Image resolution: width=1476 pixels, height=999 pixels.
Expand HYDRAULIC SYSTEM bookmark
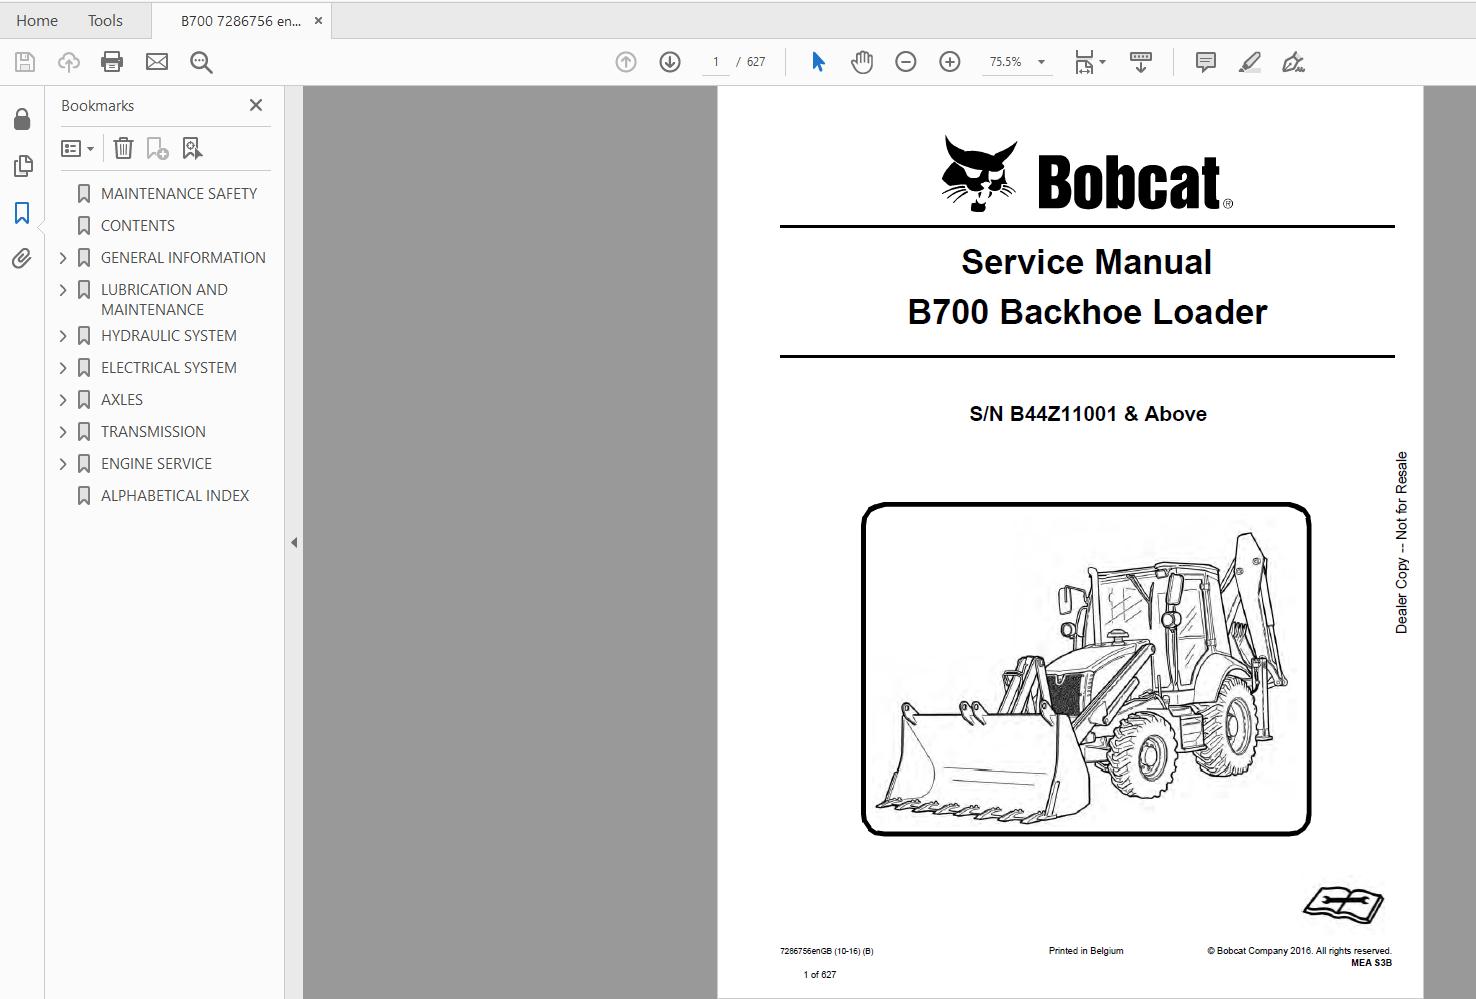coord(63,336)
